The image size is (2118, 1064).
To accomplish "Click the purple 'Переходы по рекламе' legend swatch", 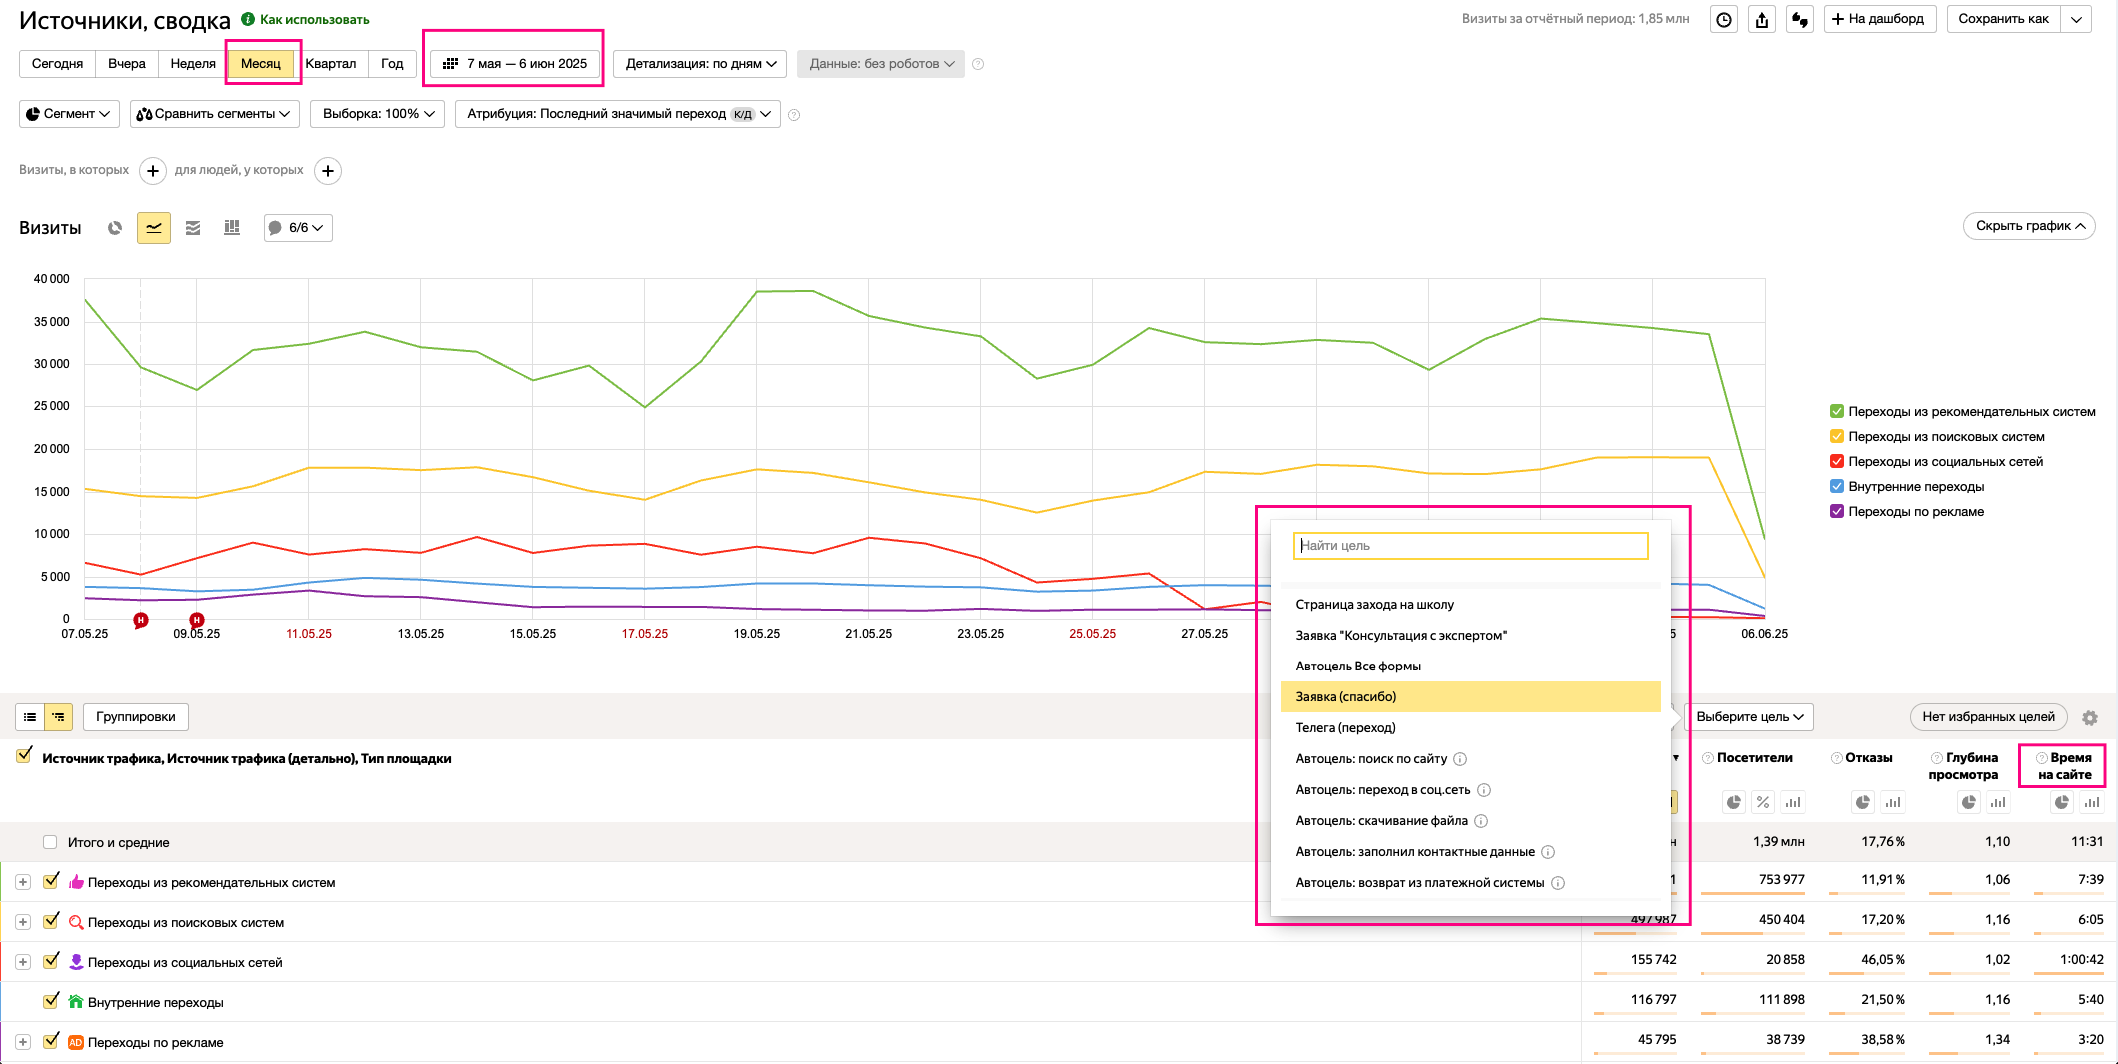I will (x=1836, y=512).
